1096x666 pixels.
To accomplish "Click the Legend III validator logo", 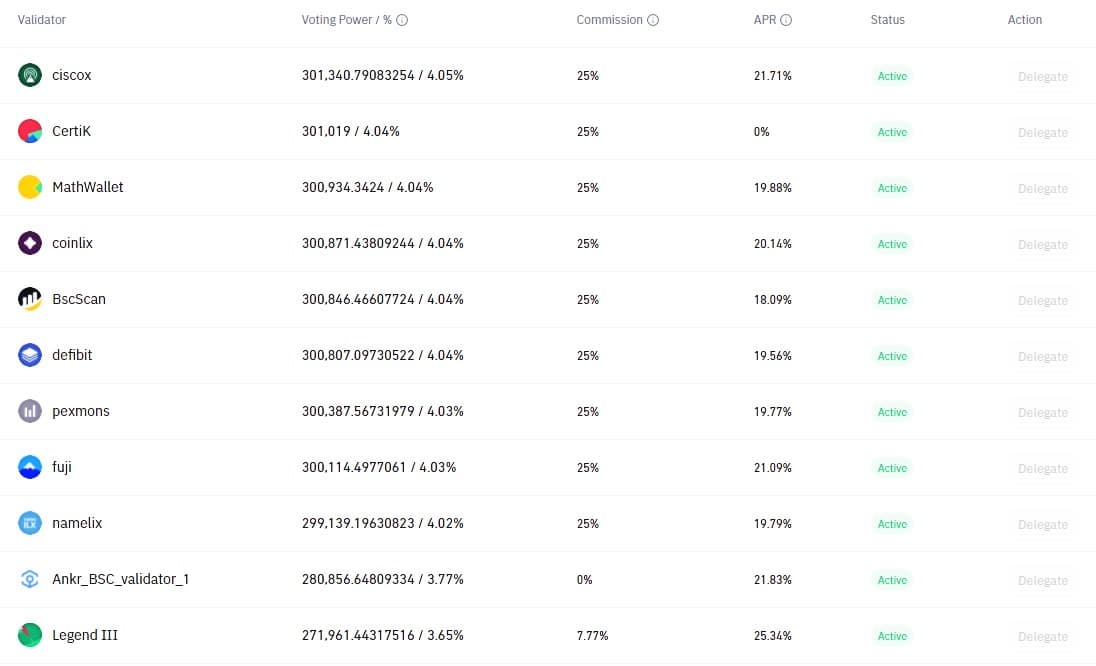I will pos(29,635).
